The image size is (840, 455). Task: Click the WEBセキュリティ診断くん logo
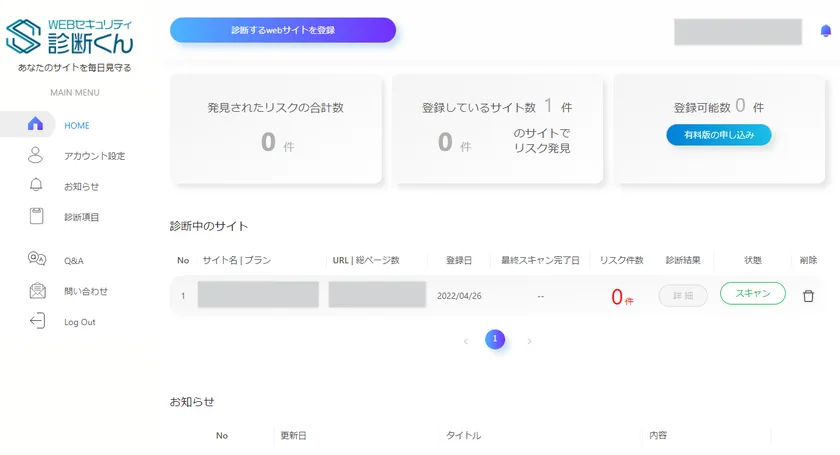(x=68, y=37)
